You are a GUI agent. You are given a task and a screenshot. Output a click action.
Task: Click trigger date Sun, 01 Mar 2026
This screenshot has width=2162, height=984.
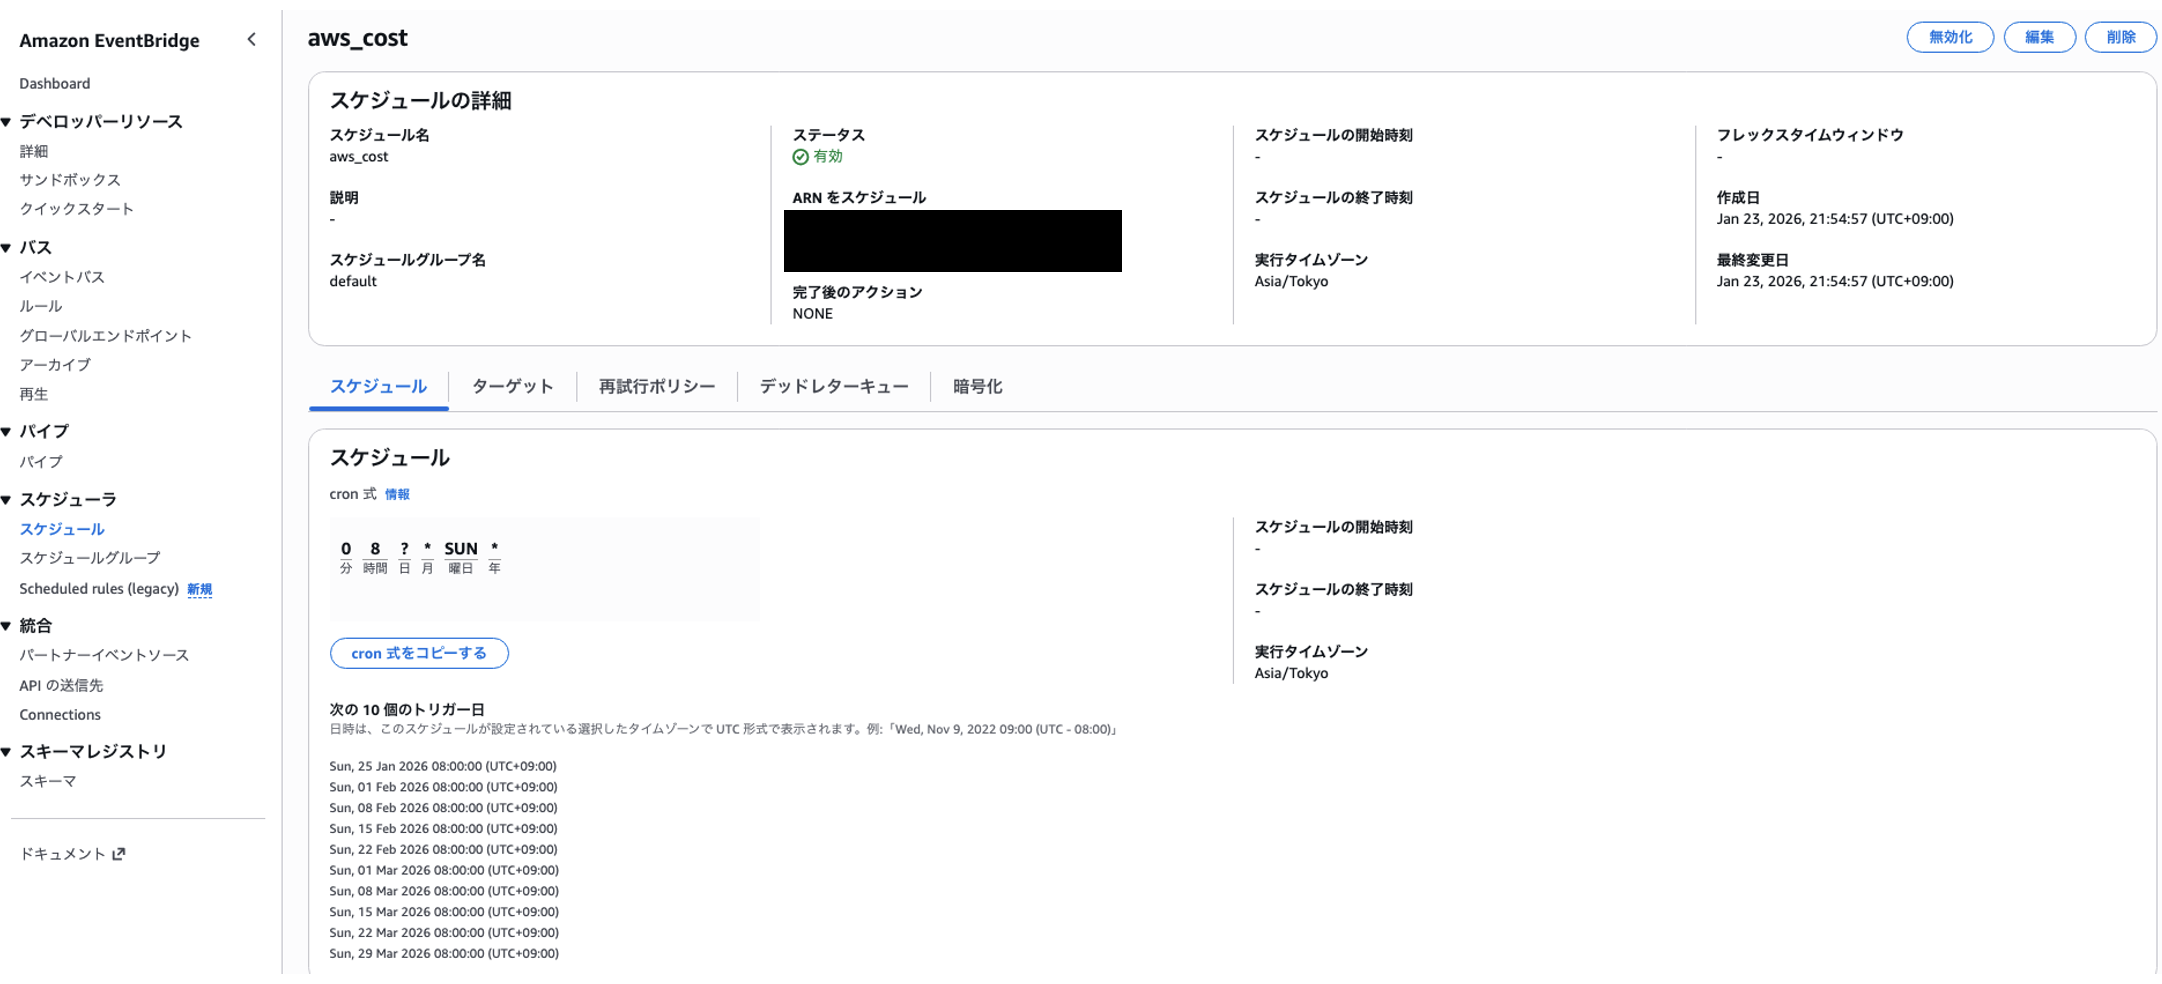point(444,871)
